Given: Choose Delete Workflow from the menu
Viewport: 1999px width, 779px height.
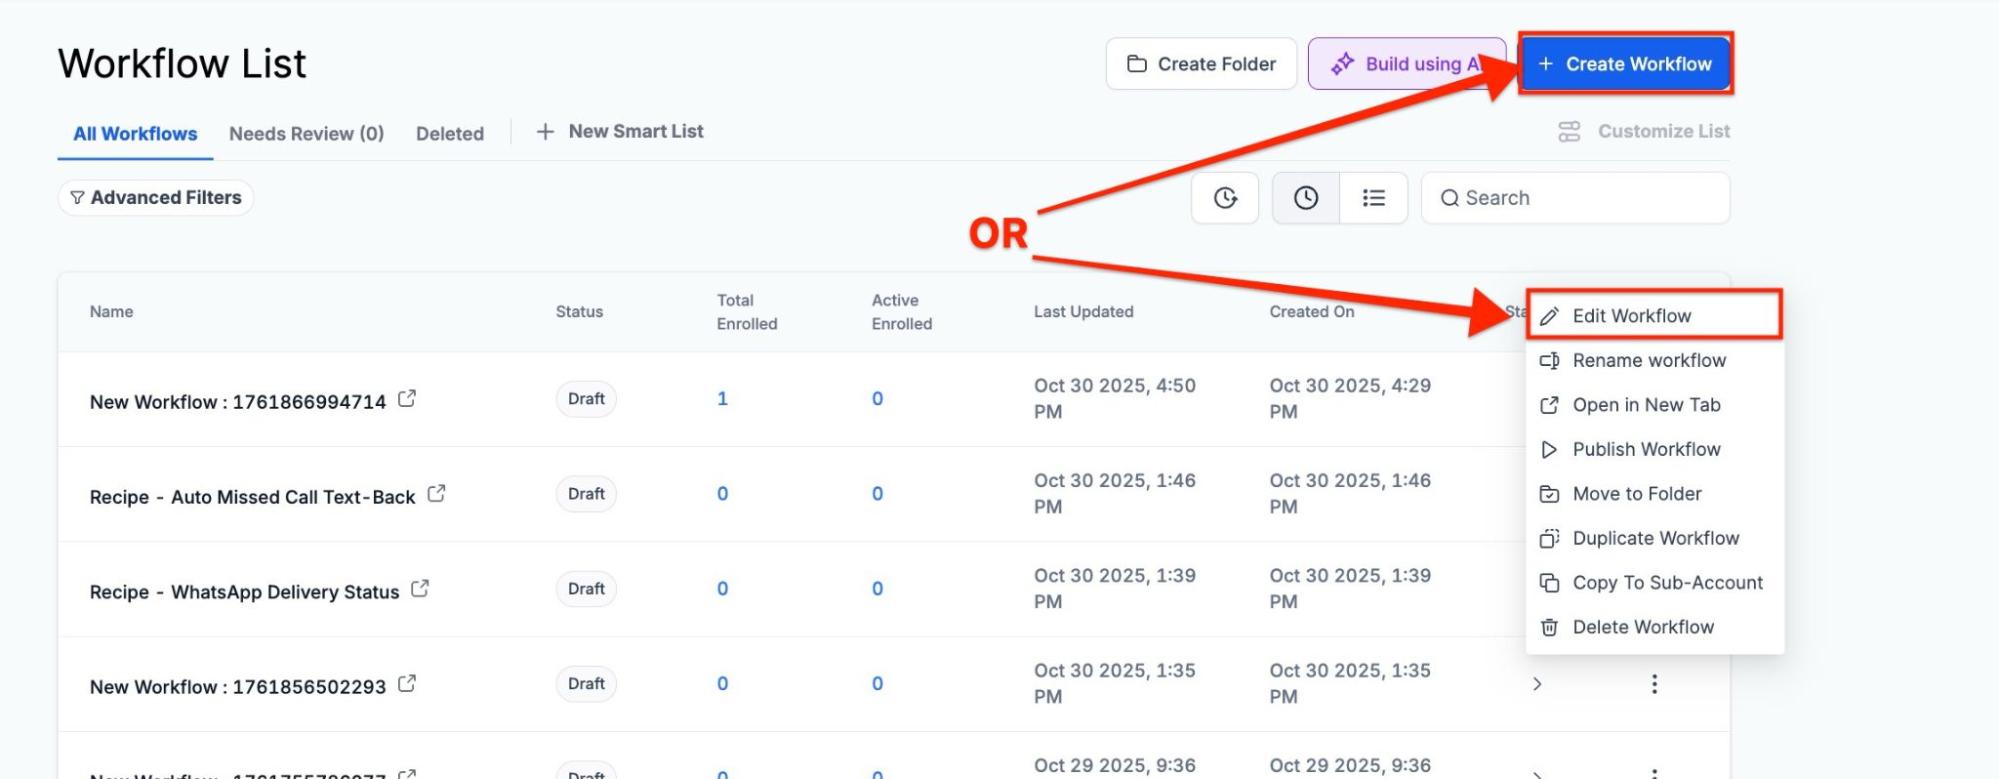Looking at the screenshot, I should tap(1642, 627).
